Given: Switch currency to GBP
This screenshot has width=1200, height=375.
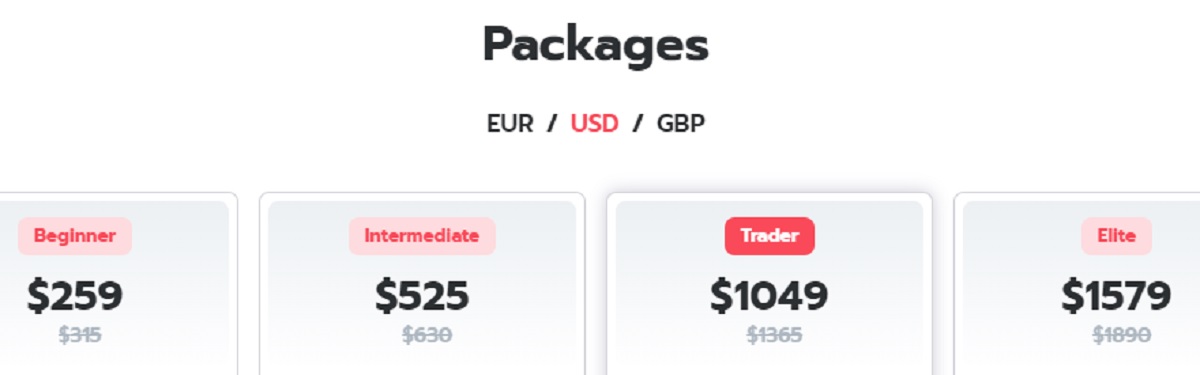Looking at the screenshot, I should click(x=681, y=124).
